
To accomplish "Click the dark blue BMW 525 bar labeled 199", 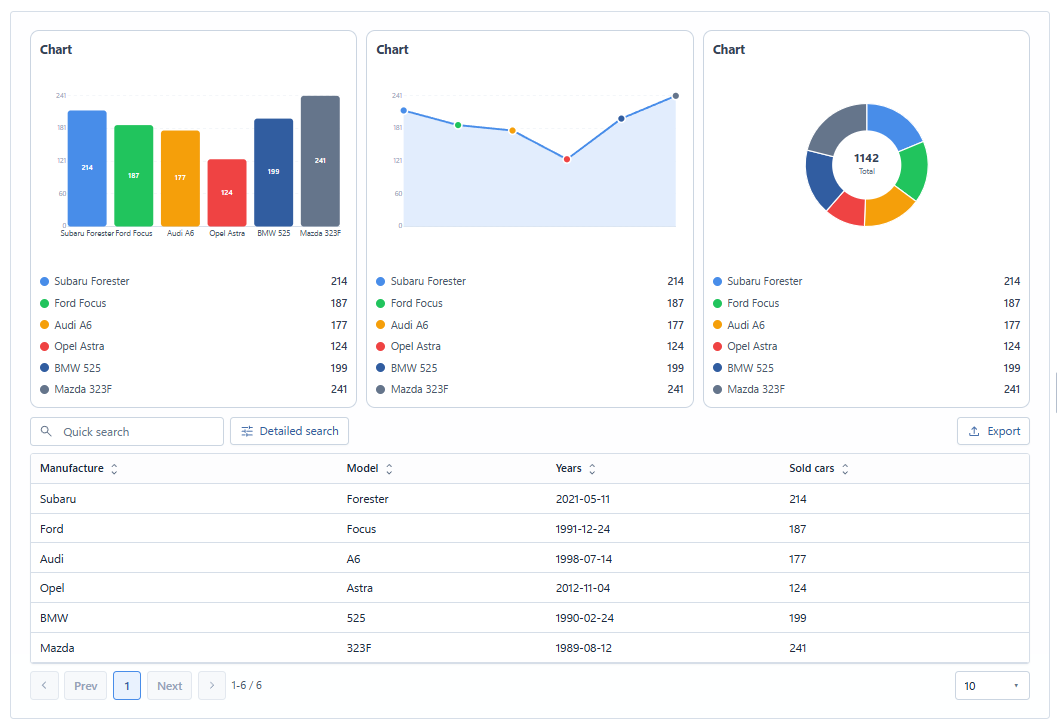I will [274, 172].
